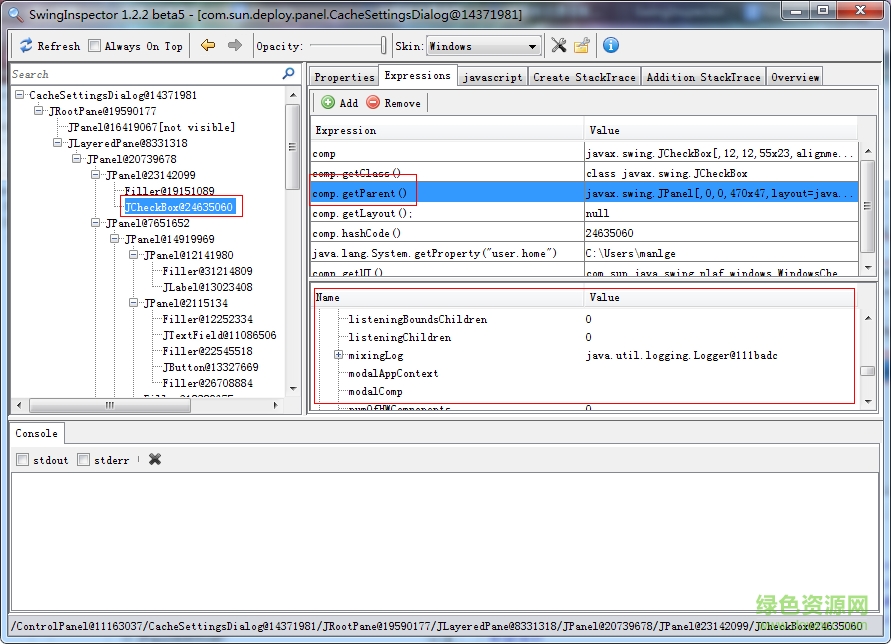The height and width of the screenshot is (644, 891).
Task: Click the blue info icon in toolbar
Action: tap(610, 45)
